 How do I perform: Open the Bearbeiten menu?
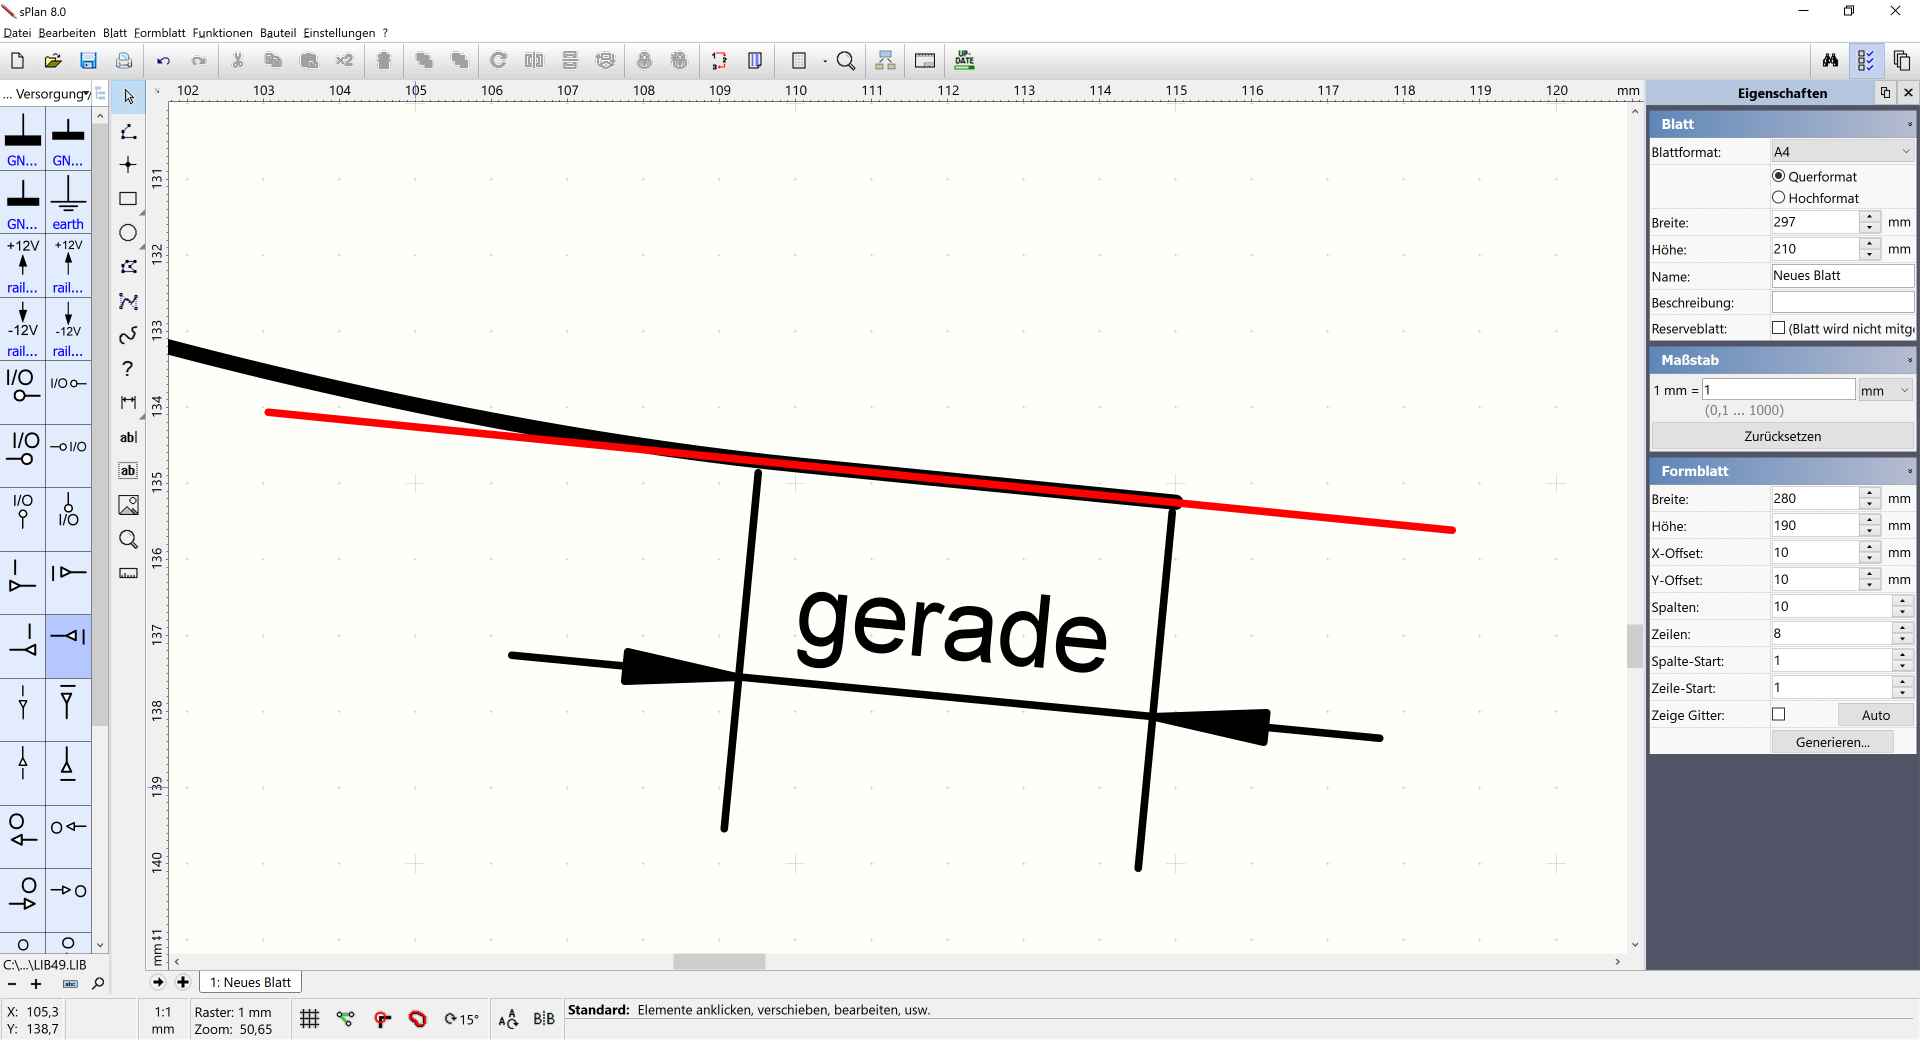[x=67, y=33]
